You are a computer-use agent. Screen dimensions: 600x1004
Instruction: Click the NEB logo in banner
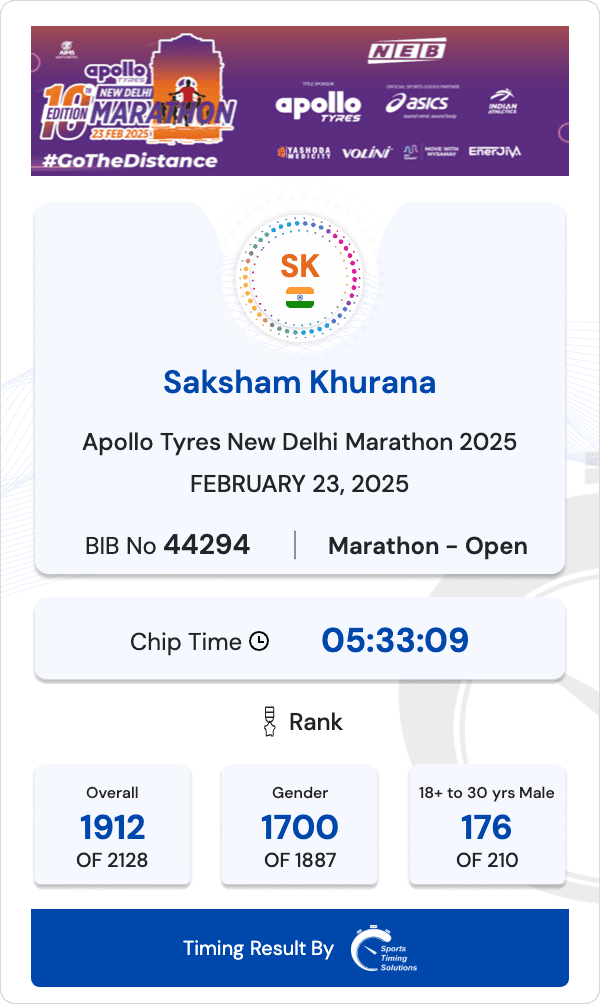(x=405, y=52)
